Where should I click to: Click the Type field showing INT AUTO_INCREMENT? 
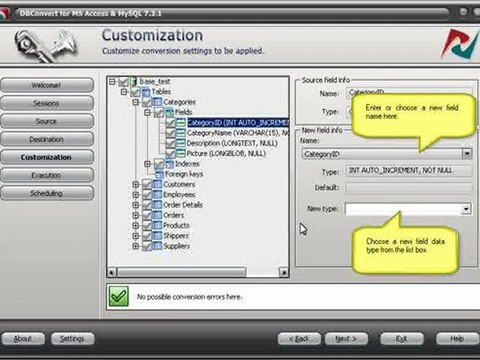409,171
